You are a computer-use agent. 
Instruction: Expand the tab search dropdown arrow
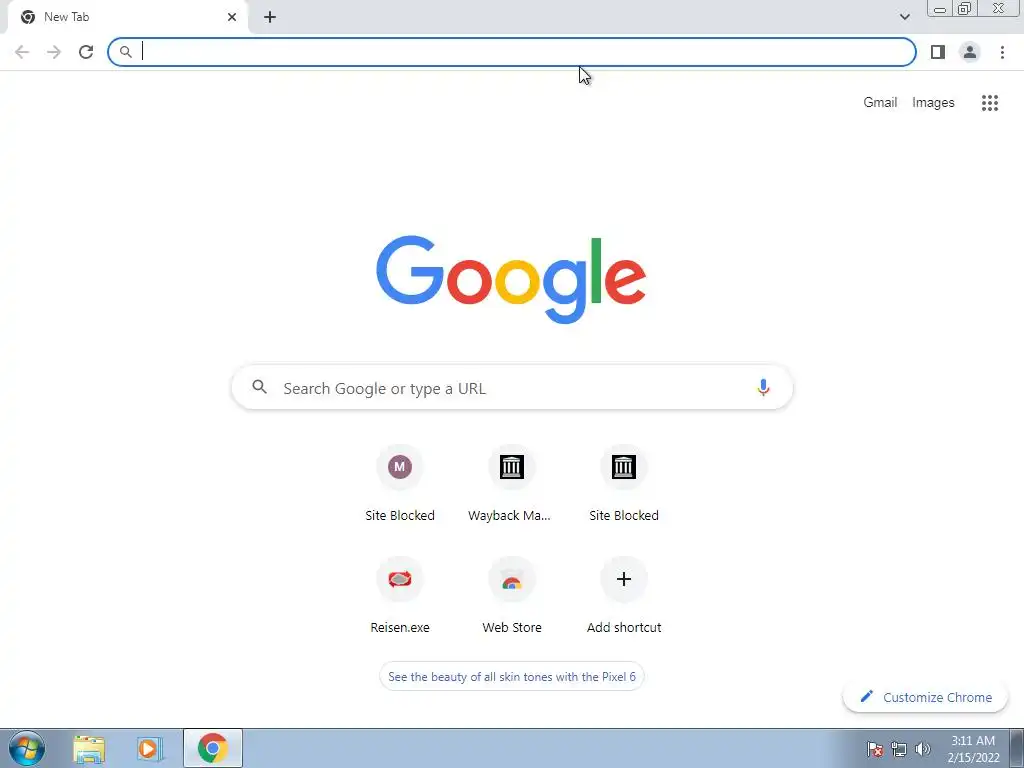click(904, 17)
